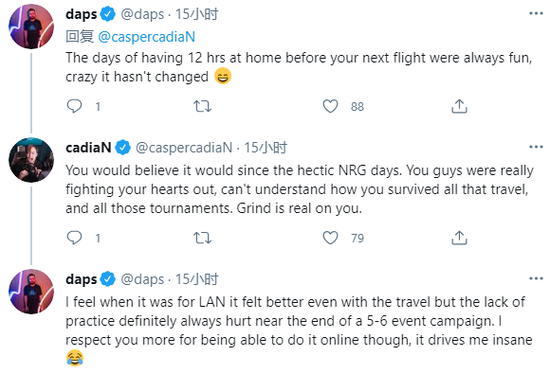Share daps' first tweet
The height and width of the screenshot is (374, 550).
[459, 106]
